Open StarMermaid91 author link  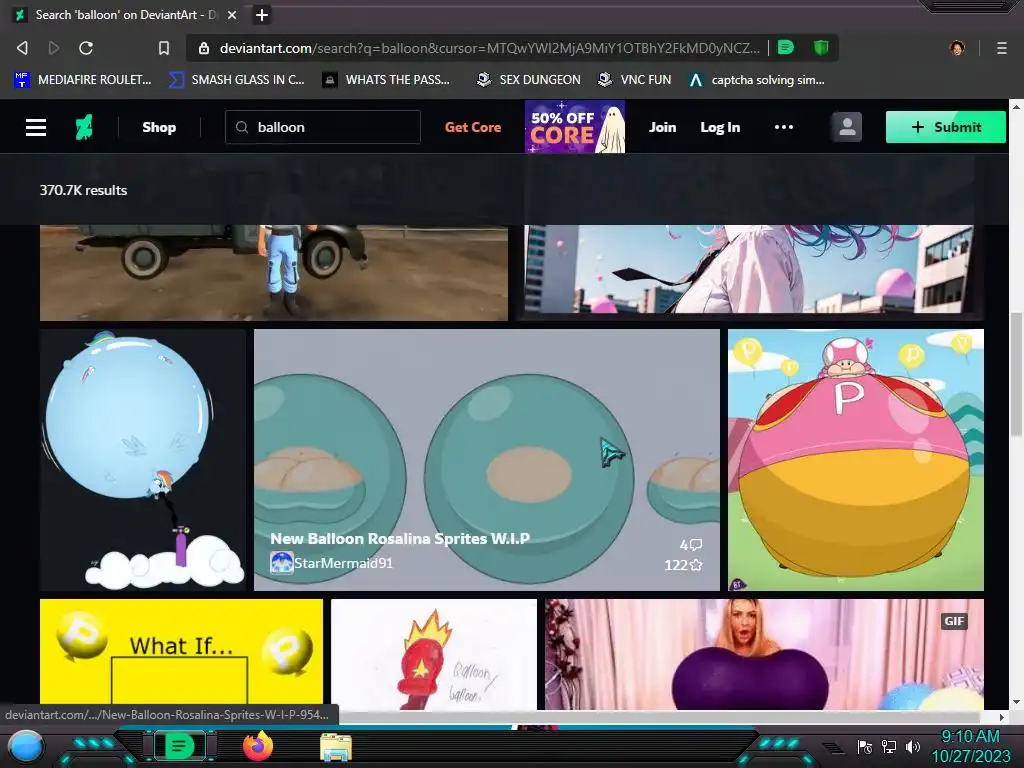[x=344, y=563]
